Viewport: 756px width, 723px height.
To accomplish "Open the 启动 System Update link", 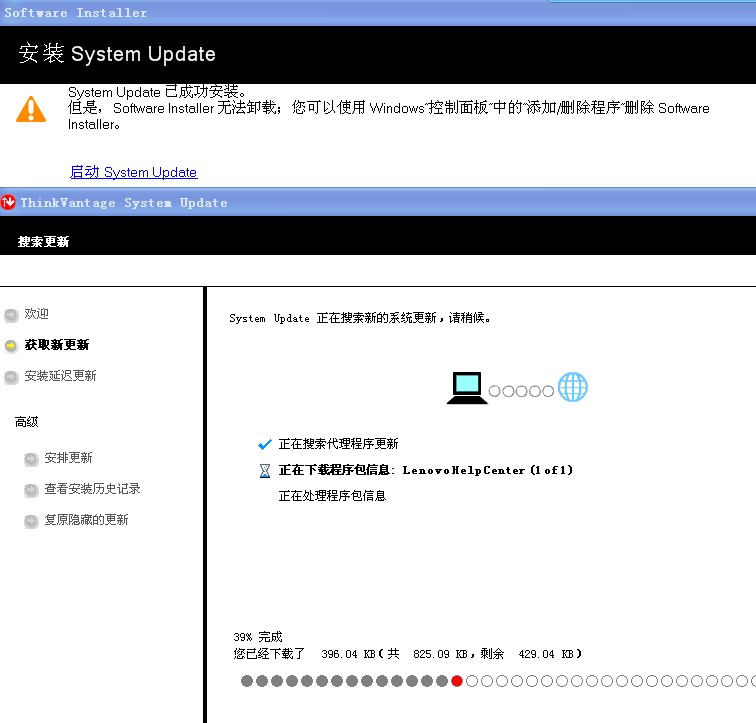I will 134,172.
